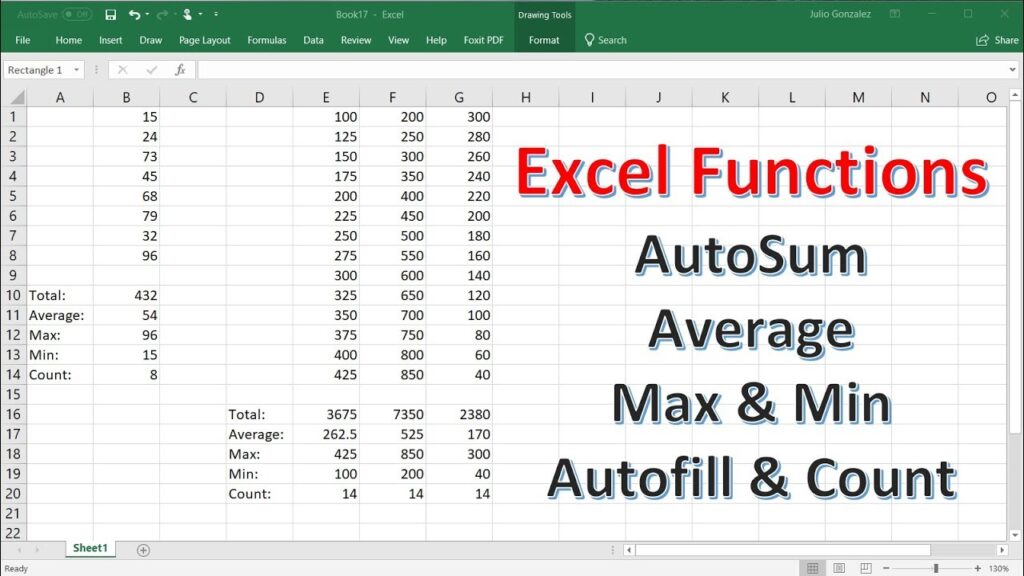Switch to Page Layout view icon
The height and width of the screenshot is (576, 1024).
838,568
